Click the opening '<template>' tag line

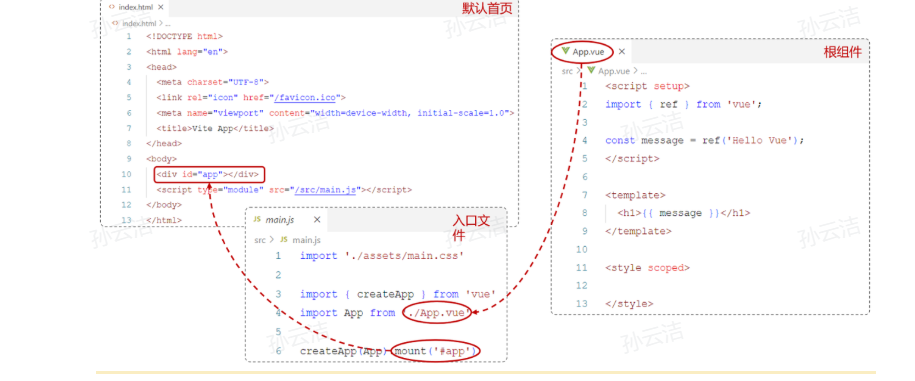tap(635, 195)
